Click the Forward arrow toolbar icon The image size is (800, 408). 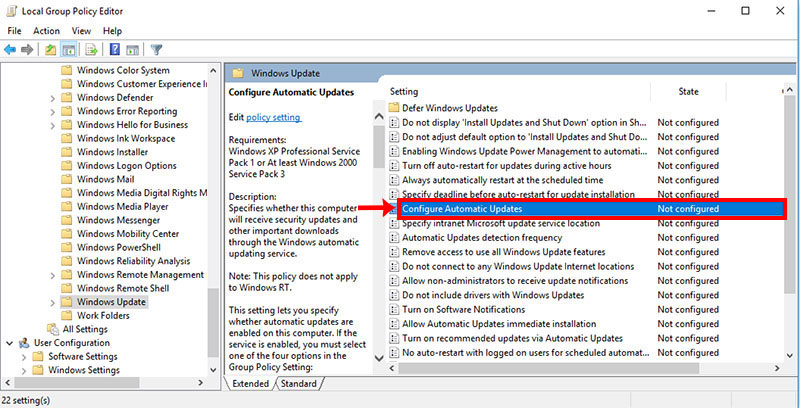coord(27,49)
